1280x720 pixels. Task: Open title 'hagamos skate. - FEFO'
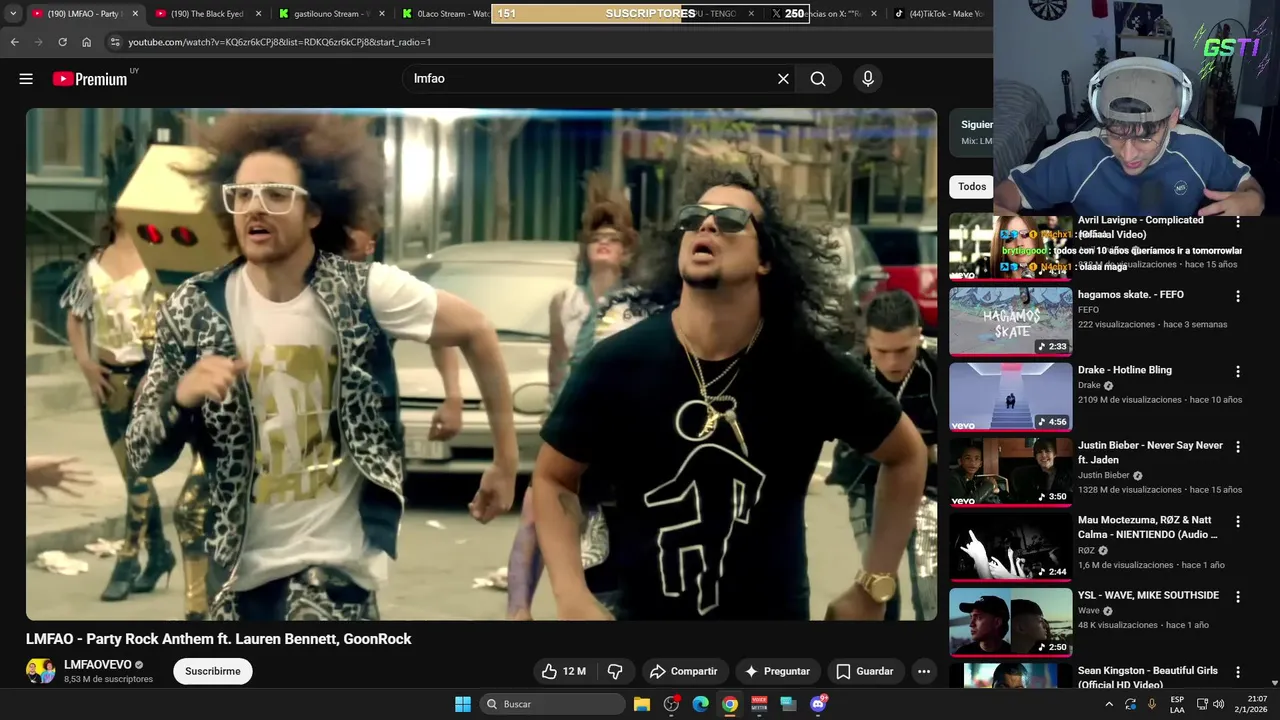(1131, 295)
